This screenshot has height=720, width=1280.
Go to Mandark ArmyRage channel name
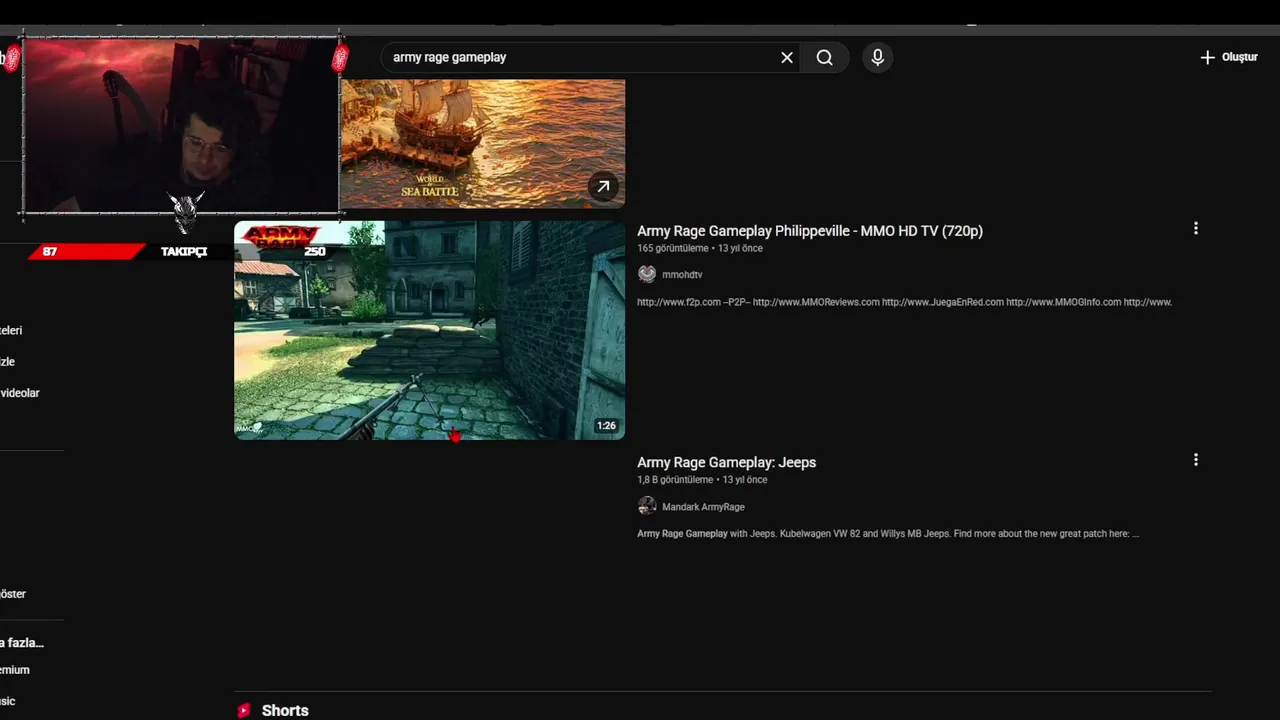[703, 507]
